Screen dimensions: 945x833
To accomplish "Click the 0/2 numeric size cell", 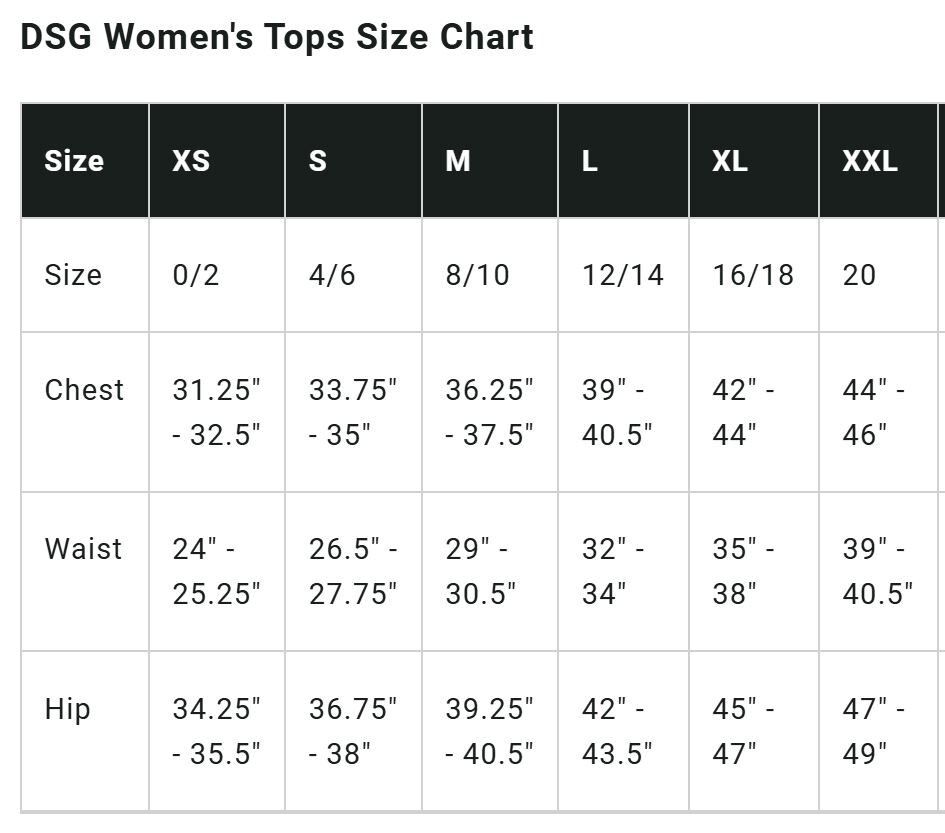I will tap(195, 275).
